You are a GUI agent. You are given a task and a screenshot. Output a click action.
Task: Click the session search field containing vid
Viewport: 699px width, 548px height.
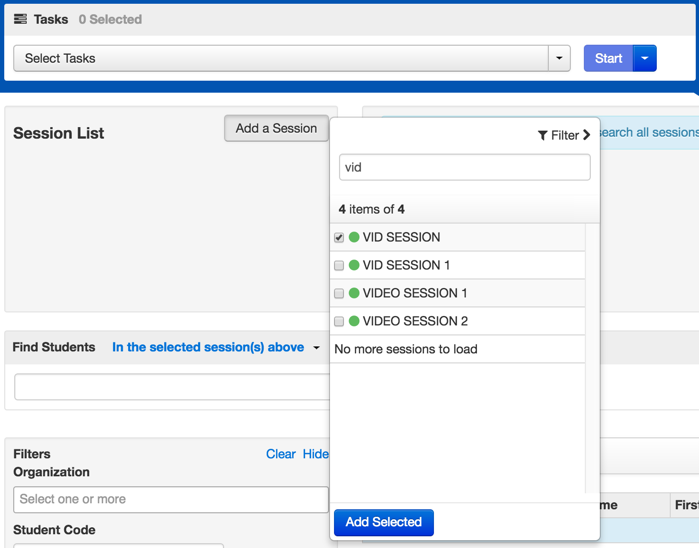(464, 167)
